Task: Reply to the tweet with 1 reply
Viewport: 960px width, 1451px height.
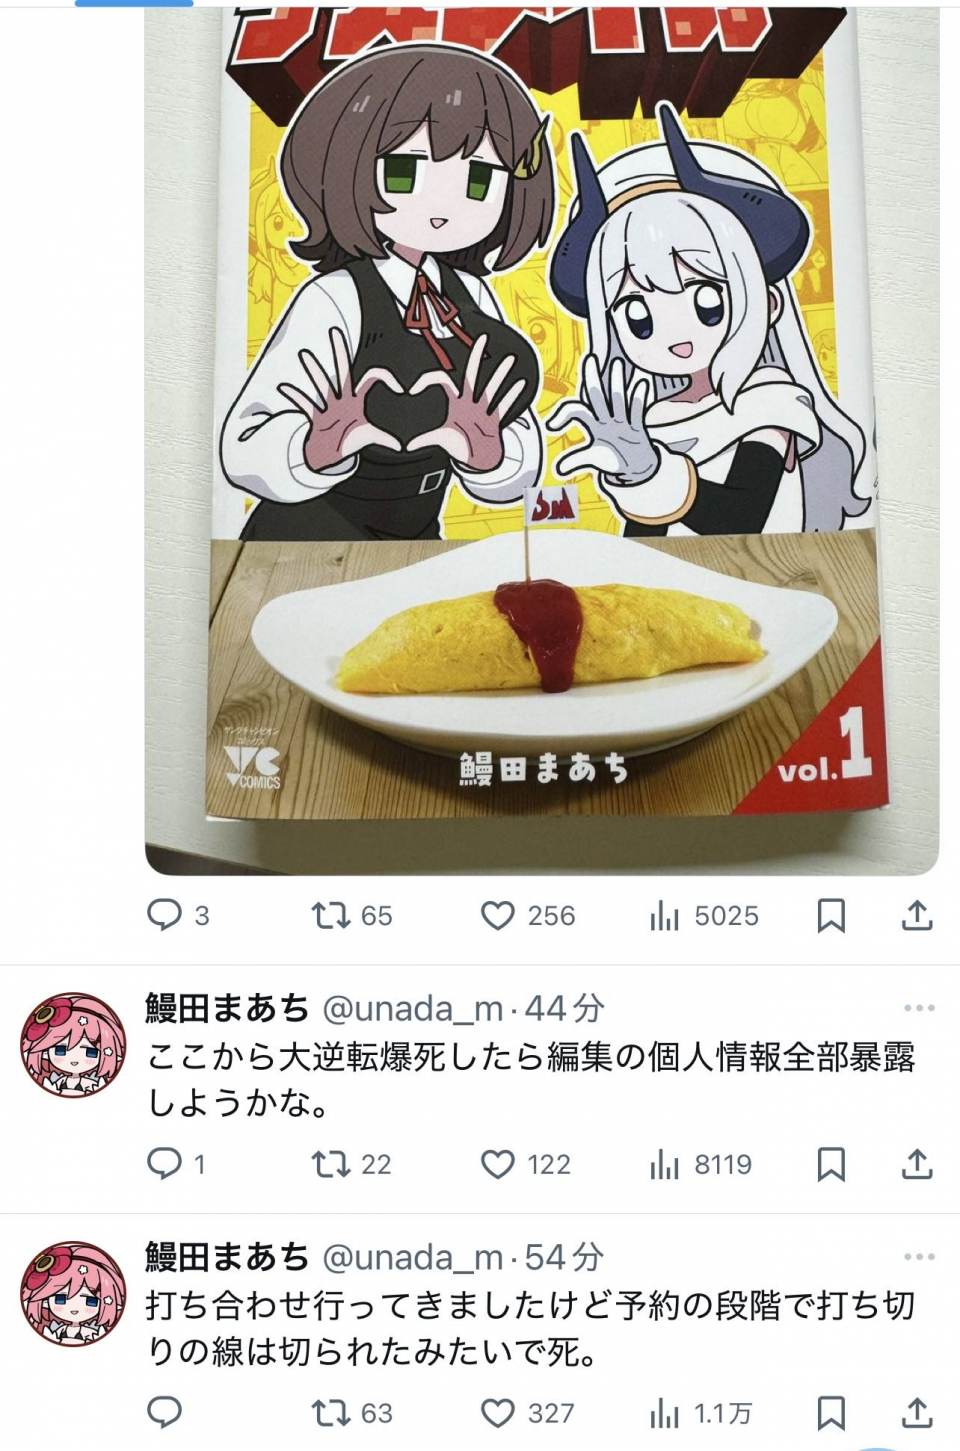Action: point(176,1164)
